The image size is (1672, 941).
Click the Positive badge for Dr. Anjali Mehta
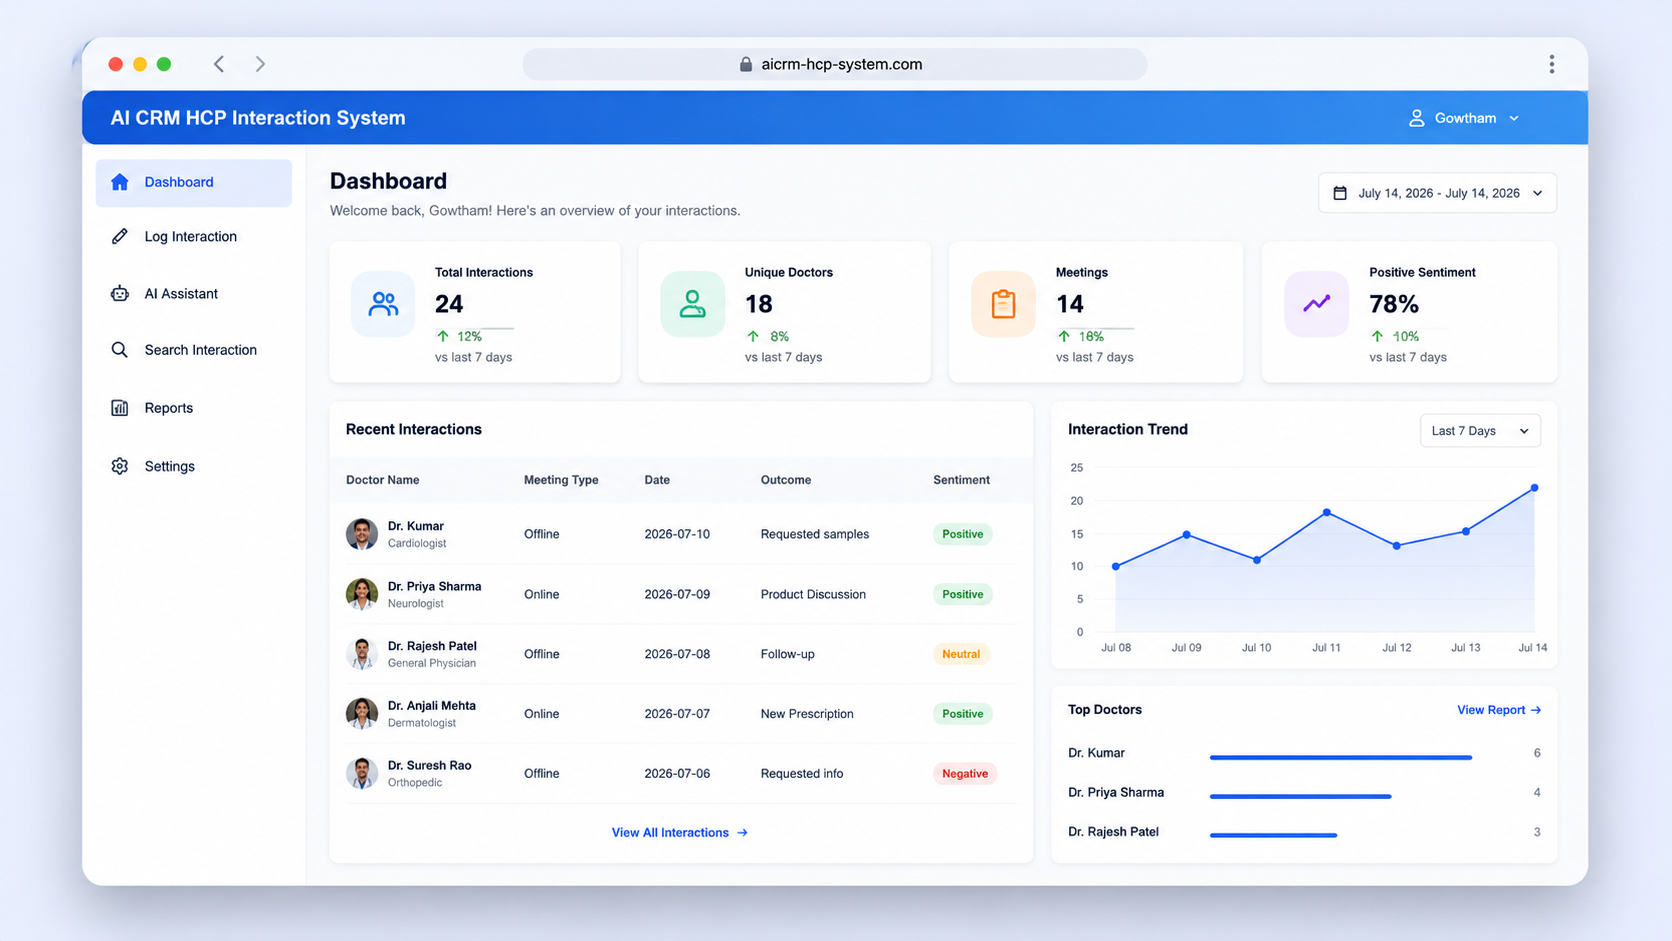[x=962, y=714]
